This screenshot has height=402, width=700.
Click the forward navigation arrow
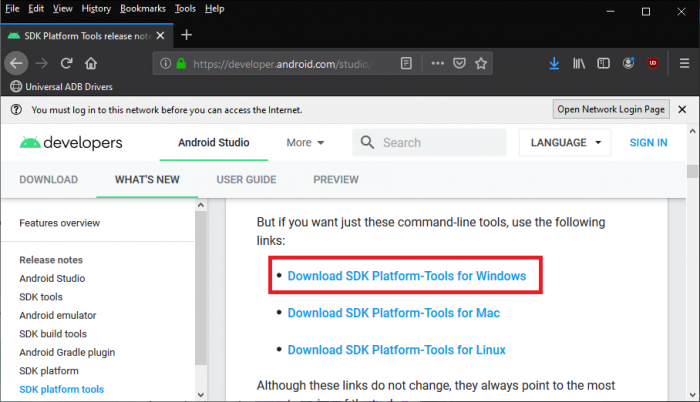tap(42, 63)
